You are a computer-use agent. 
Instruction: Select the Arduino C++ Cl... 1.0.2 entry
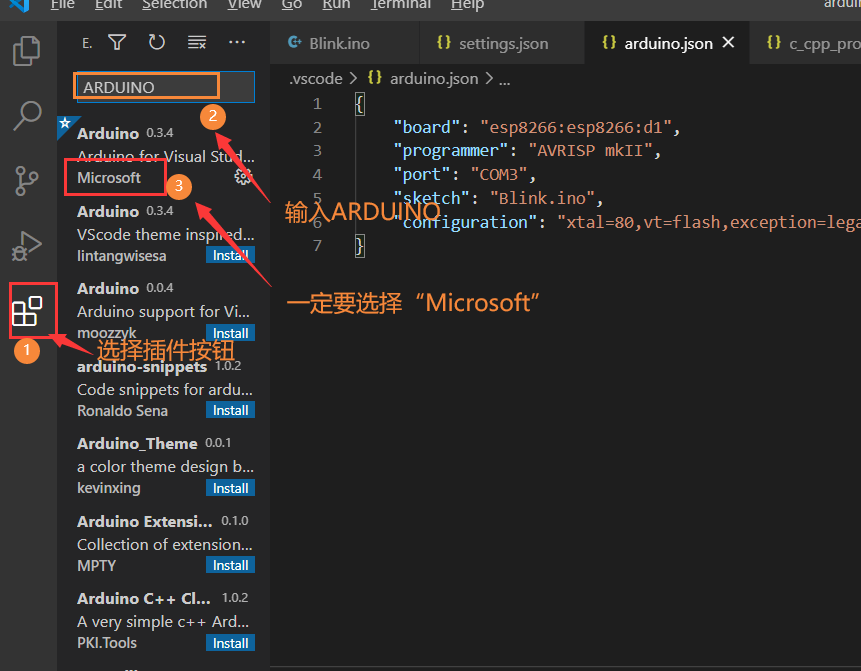(x=164, y=620)
